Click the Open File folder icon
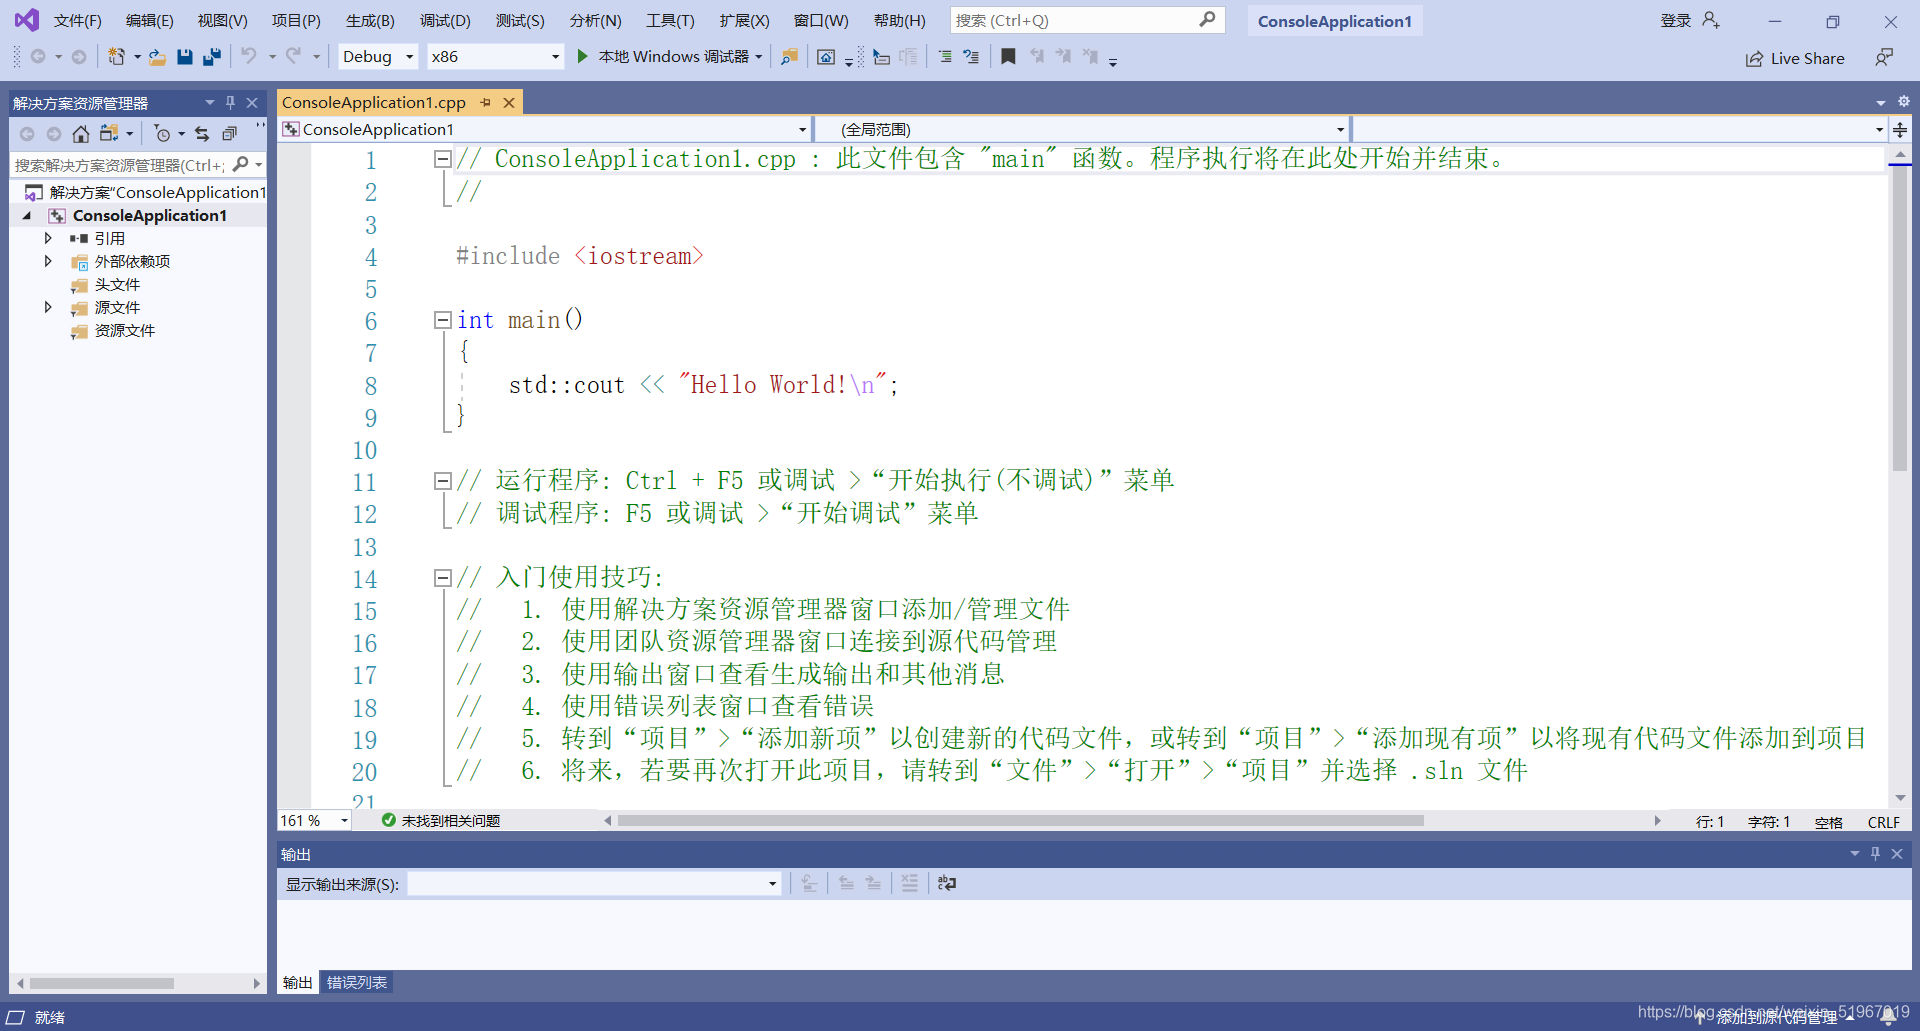 click(x=157, y=57)
